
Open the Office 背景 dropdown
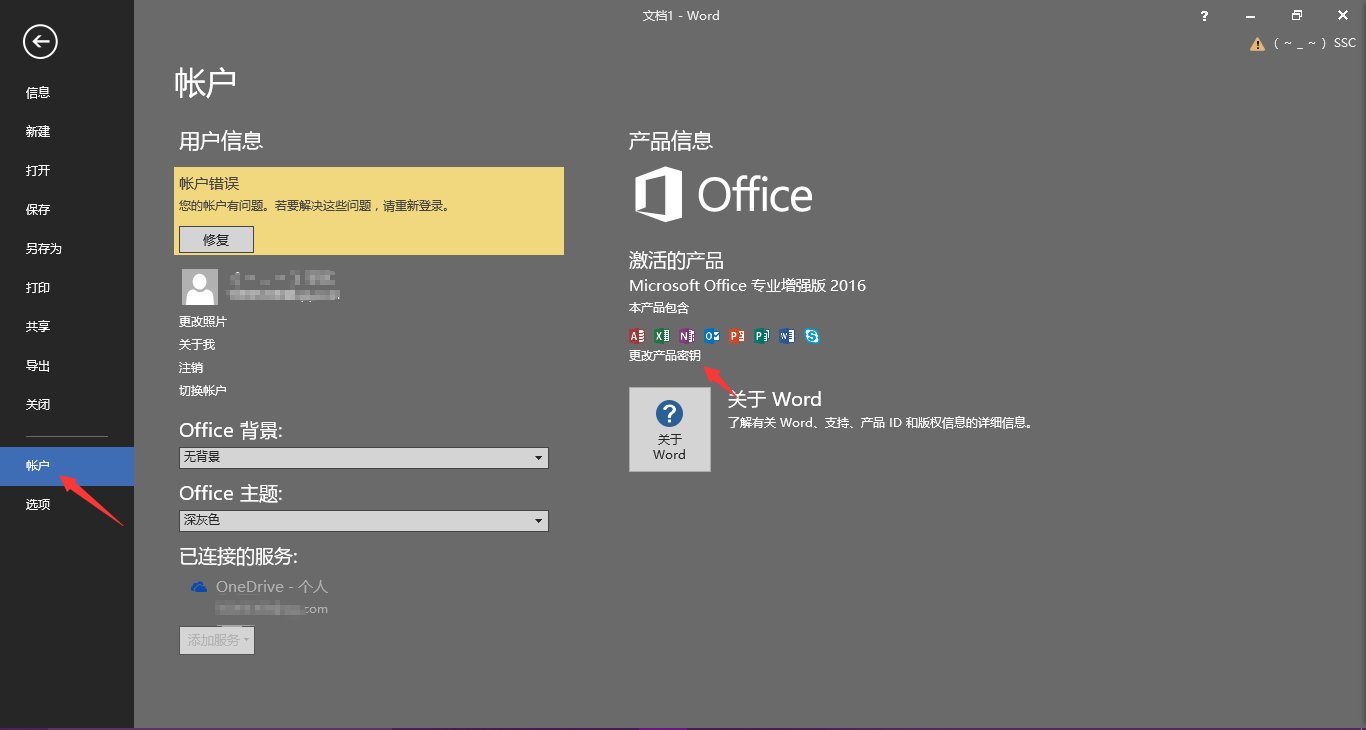(539, 457)
